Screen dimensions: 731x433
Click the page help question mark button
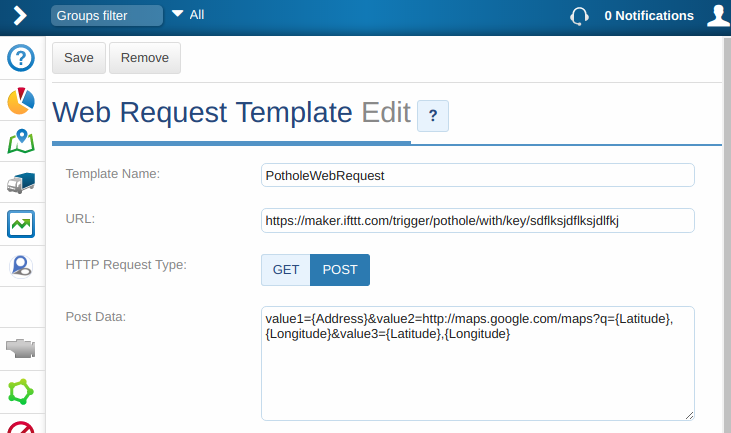pyautogui.click(x=433, y=116)
